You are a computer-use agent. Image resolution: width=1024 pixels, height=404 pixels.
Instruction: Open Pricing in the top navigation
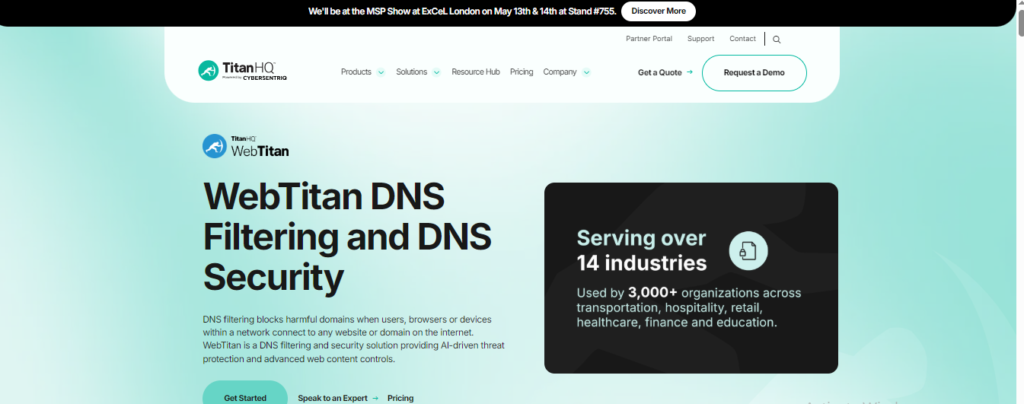tap(522, 72)
